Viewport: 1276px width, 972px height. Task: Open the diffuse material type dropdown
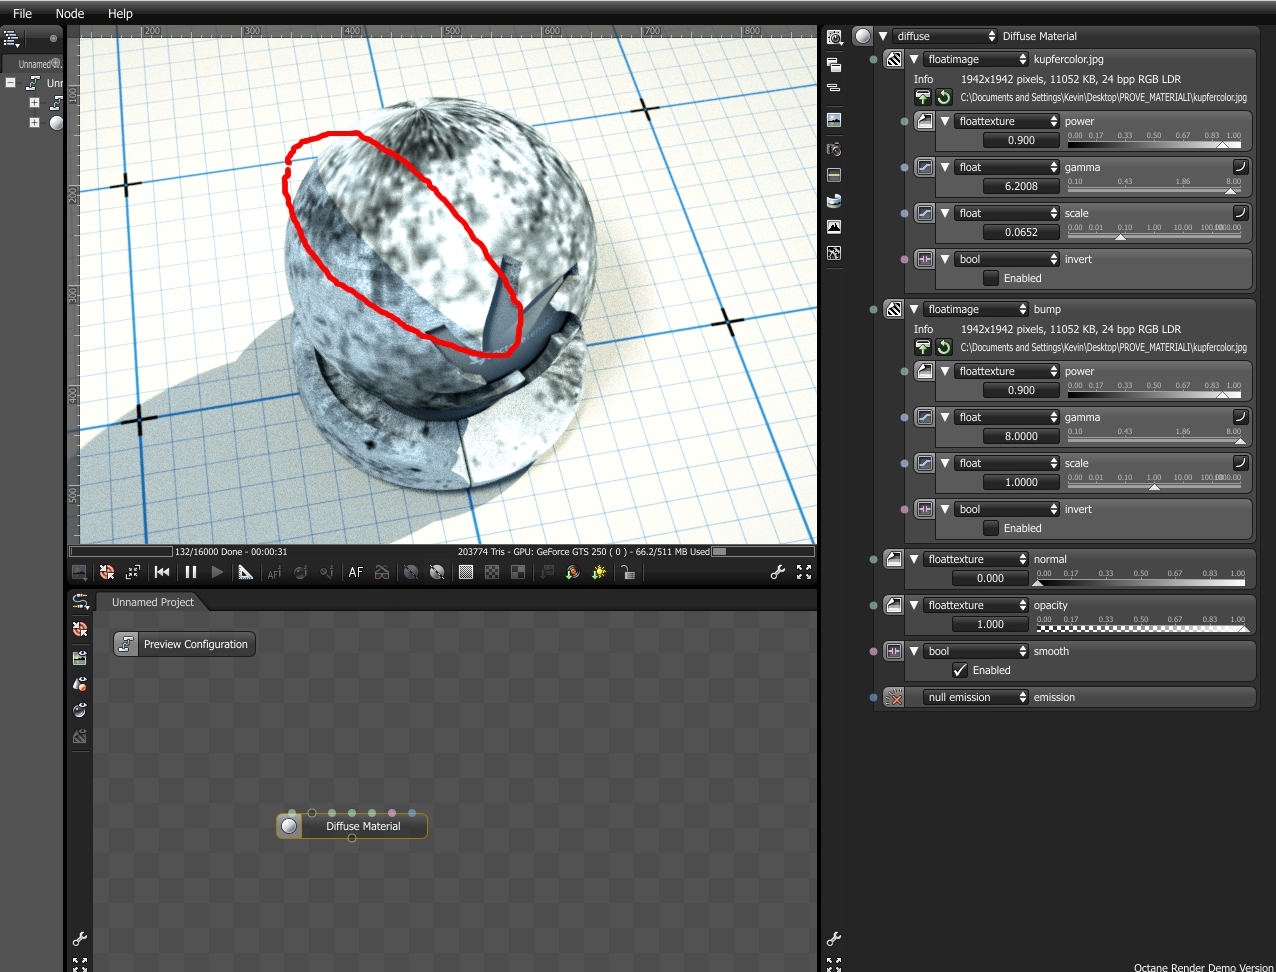coord(945,36)
